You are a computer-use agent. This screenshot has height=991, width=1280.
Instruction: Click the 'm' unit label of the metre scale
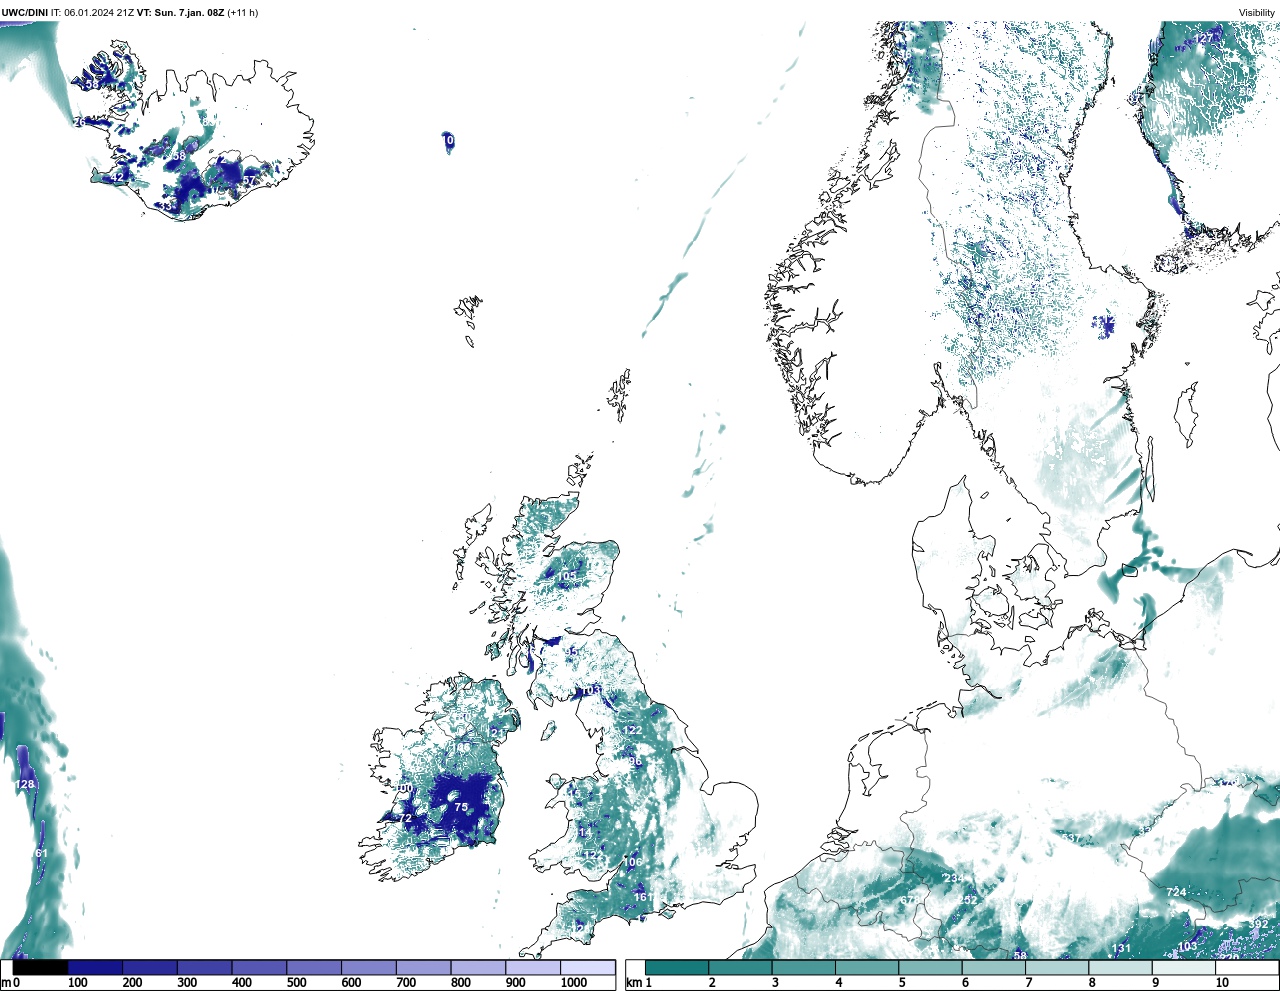click(x=5, y=983)
